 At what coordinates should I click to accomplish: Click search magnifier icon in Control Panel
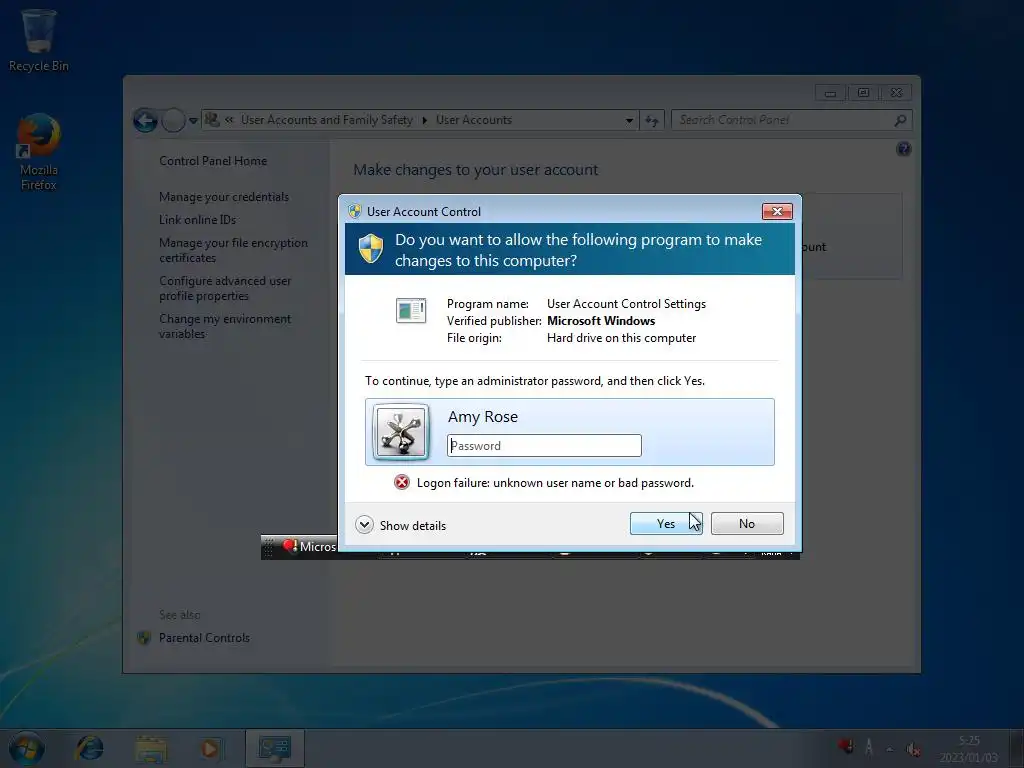[x=900, y=120]
